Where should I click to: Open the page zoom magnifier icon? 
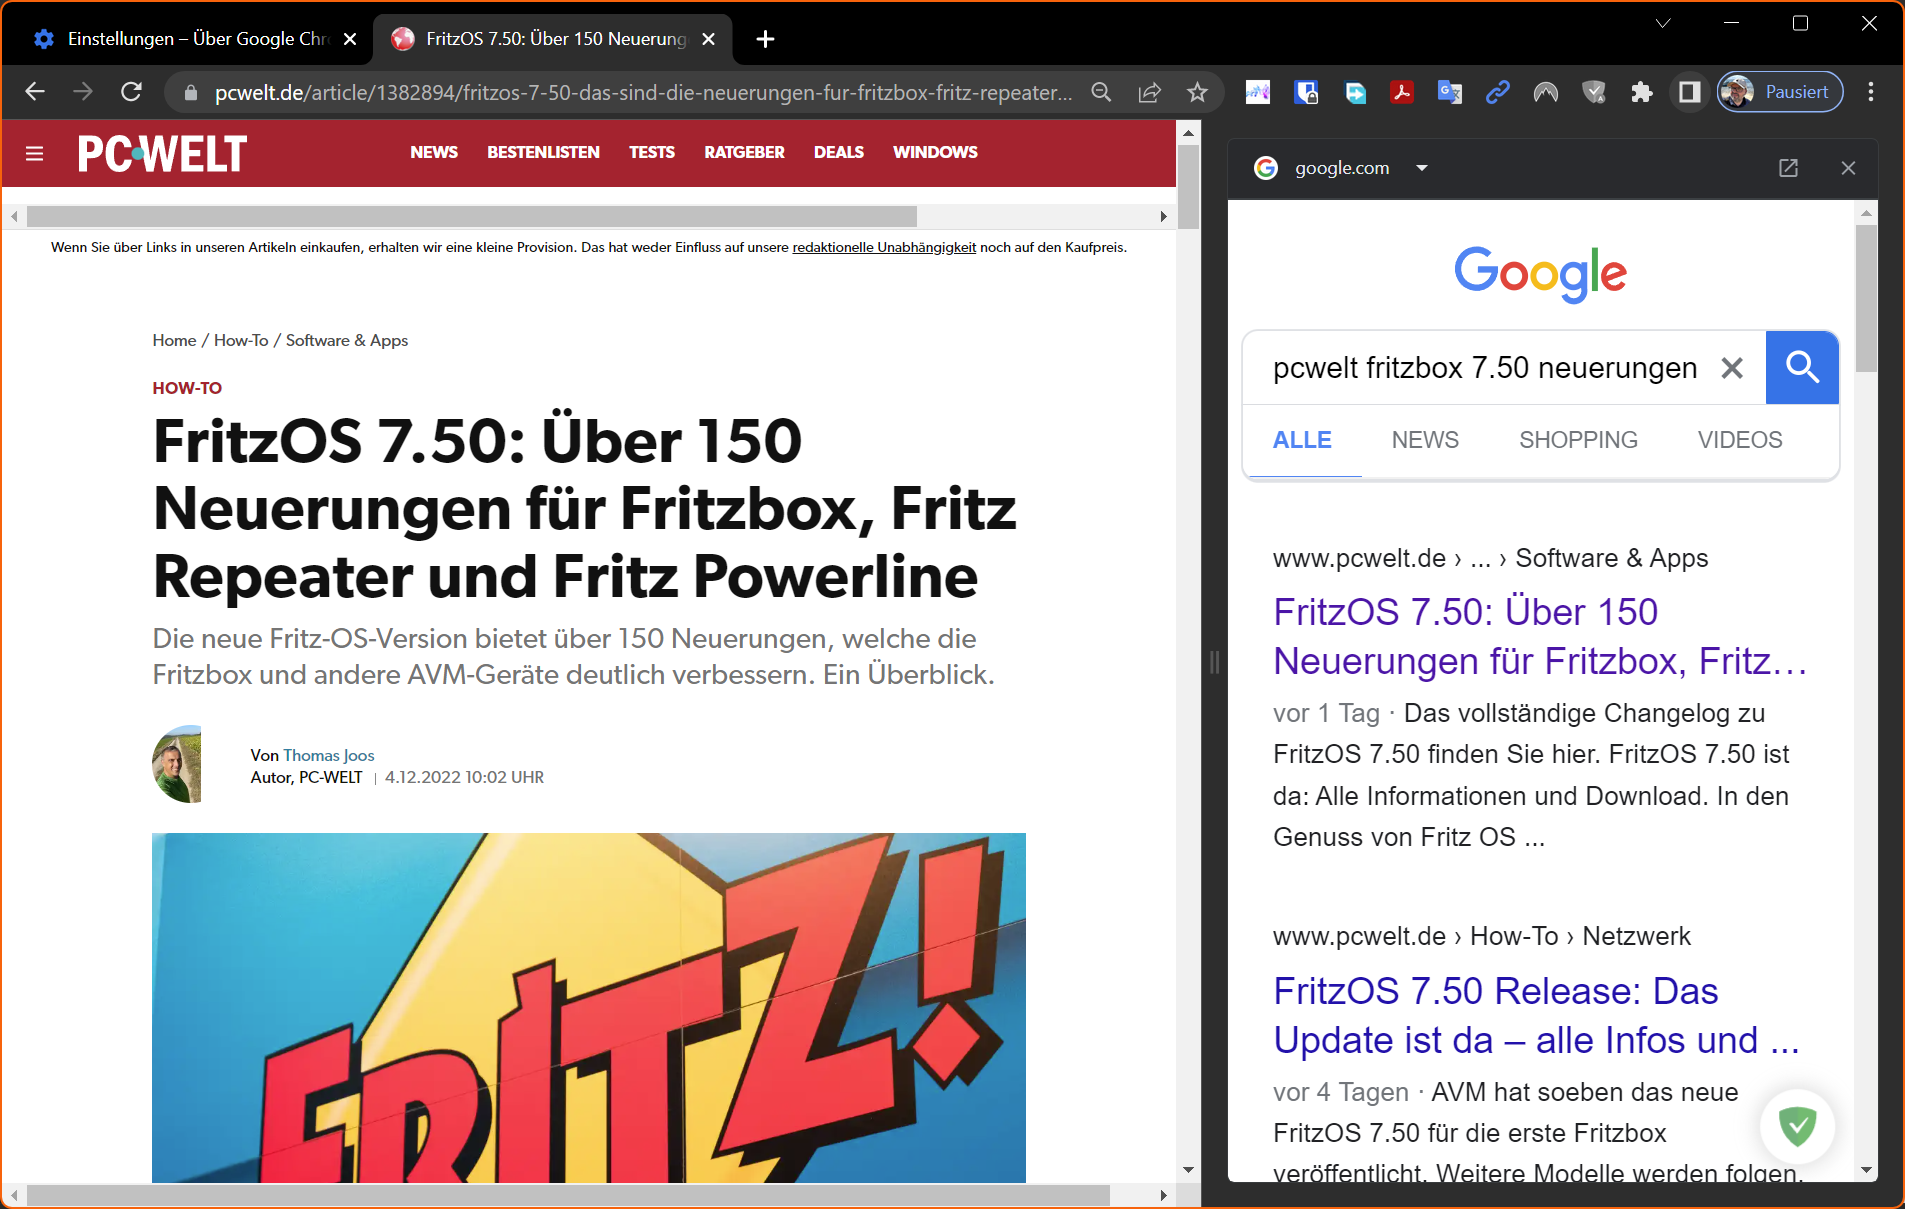[1101, 92]
